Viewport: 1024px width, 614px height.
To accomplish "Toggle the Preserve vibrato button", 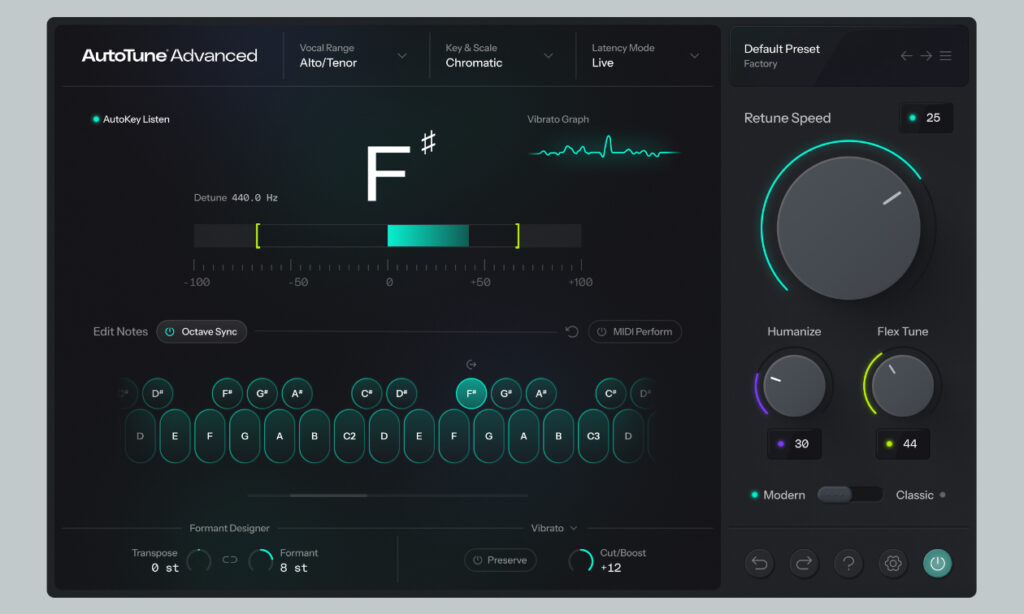I will [500, 560].
